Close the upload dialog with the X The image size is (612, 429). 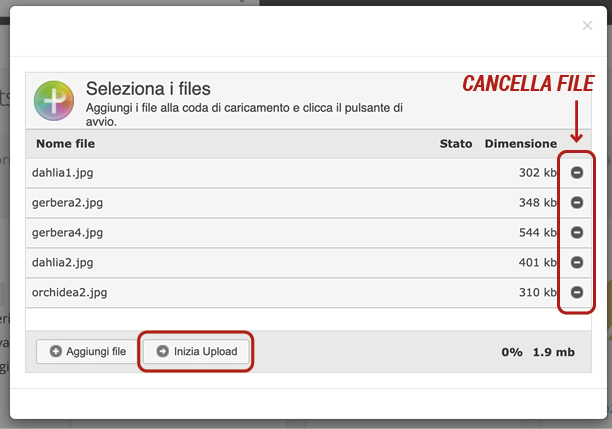coord(587,25)
